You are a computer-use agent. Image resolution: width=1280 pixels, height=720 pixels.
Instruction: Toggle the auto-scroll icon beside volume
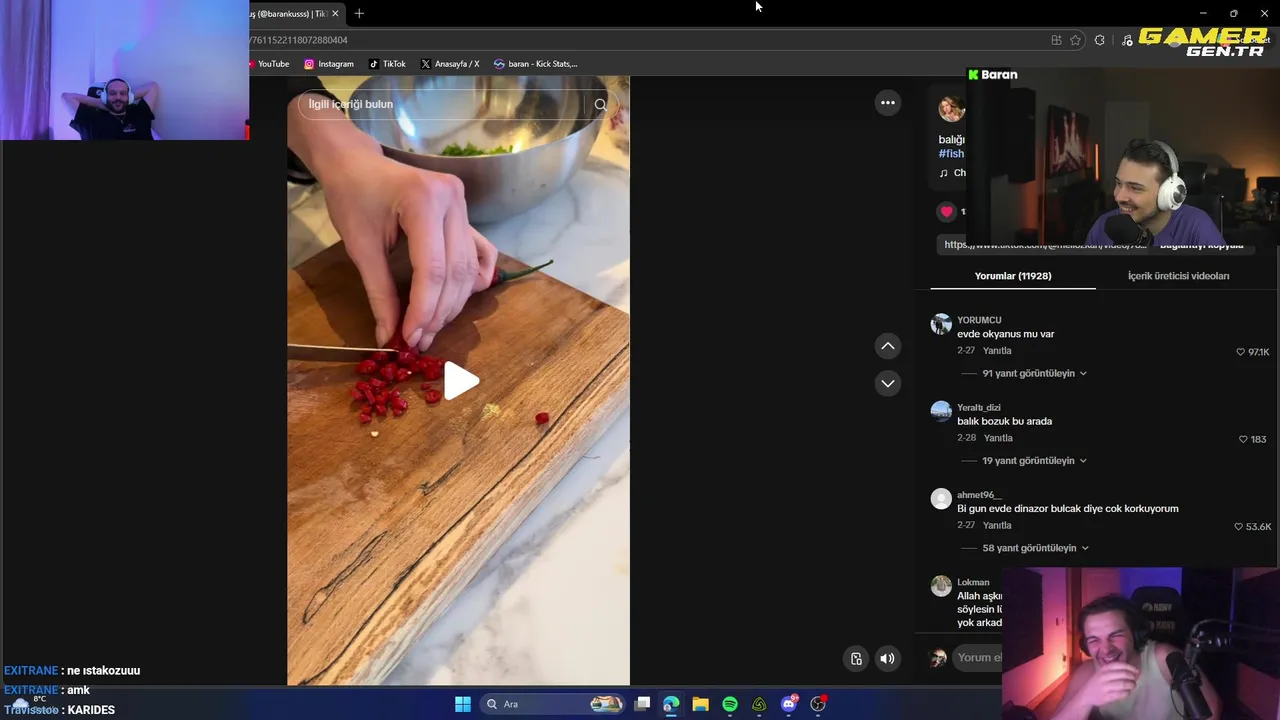856,658
